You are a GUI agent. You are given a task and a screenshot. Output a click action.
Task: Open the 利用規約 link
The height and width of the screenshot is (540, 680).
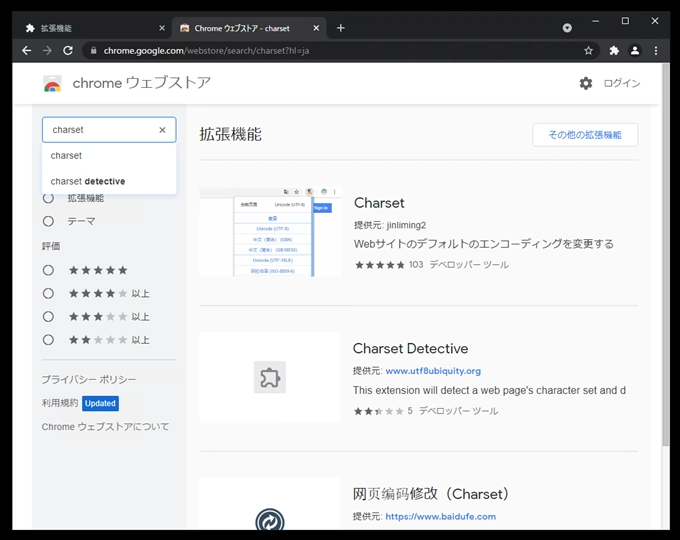click(x=60, y=403)
